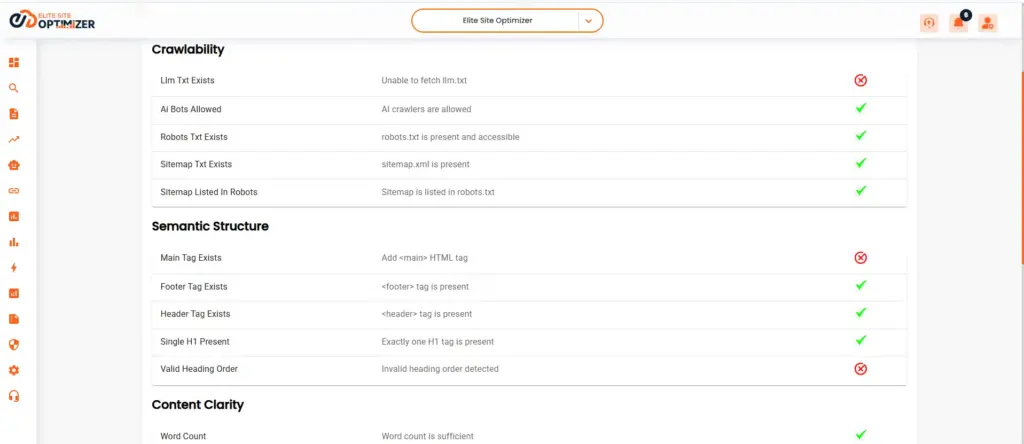
Task: Click 'Word count is sufficient' message
Action: (x=428, y=436)
